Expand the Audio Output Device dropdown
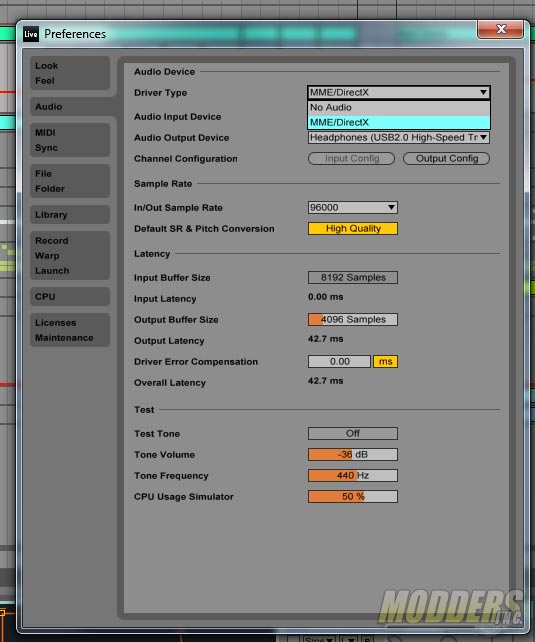 [x=398, y=138]
